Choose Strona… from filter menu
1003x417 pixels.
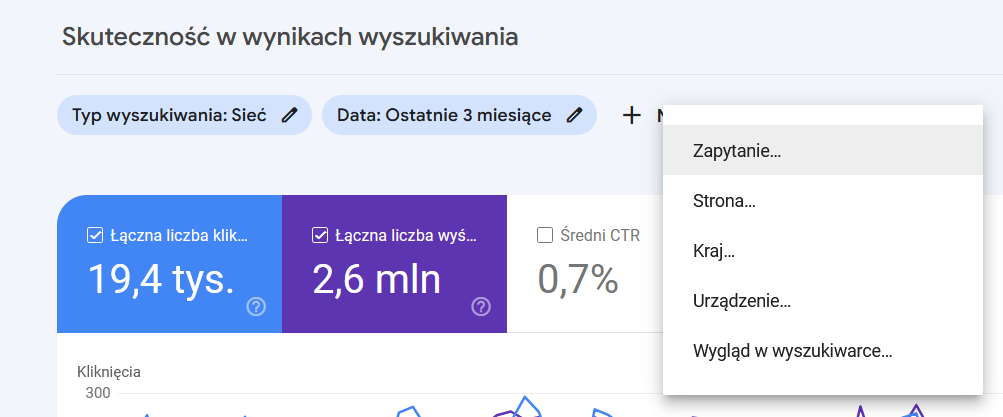click(x=823, y=201)
